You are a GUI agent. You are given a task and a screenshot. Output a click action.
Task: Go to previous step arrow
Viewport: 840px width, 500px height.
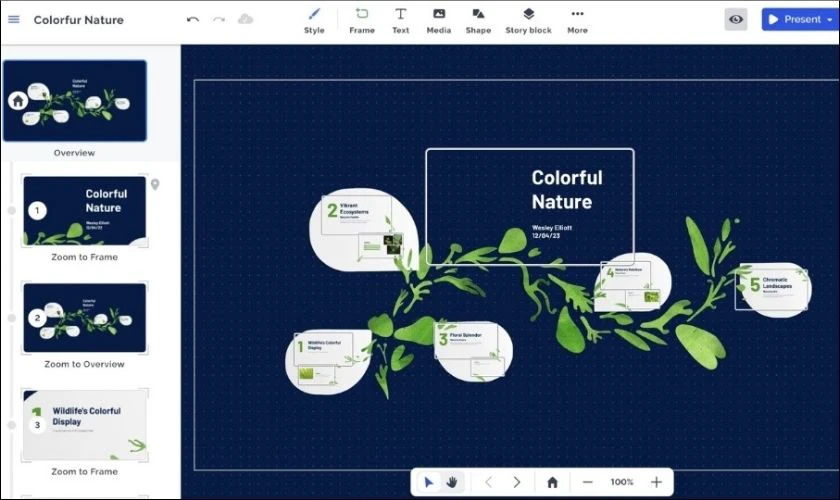point(489,482)
